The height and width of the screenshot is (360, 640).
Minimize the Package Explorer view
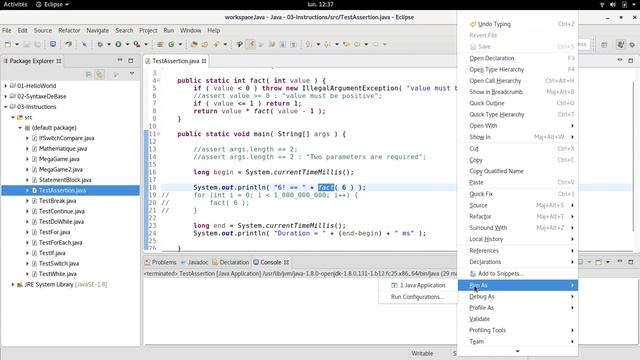coord(120,60)
